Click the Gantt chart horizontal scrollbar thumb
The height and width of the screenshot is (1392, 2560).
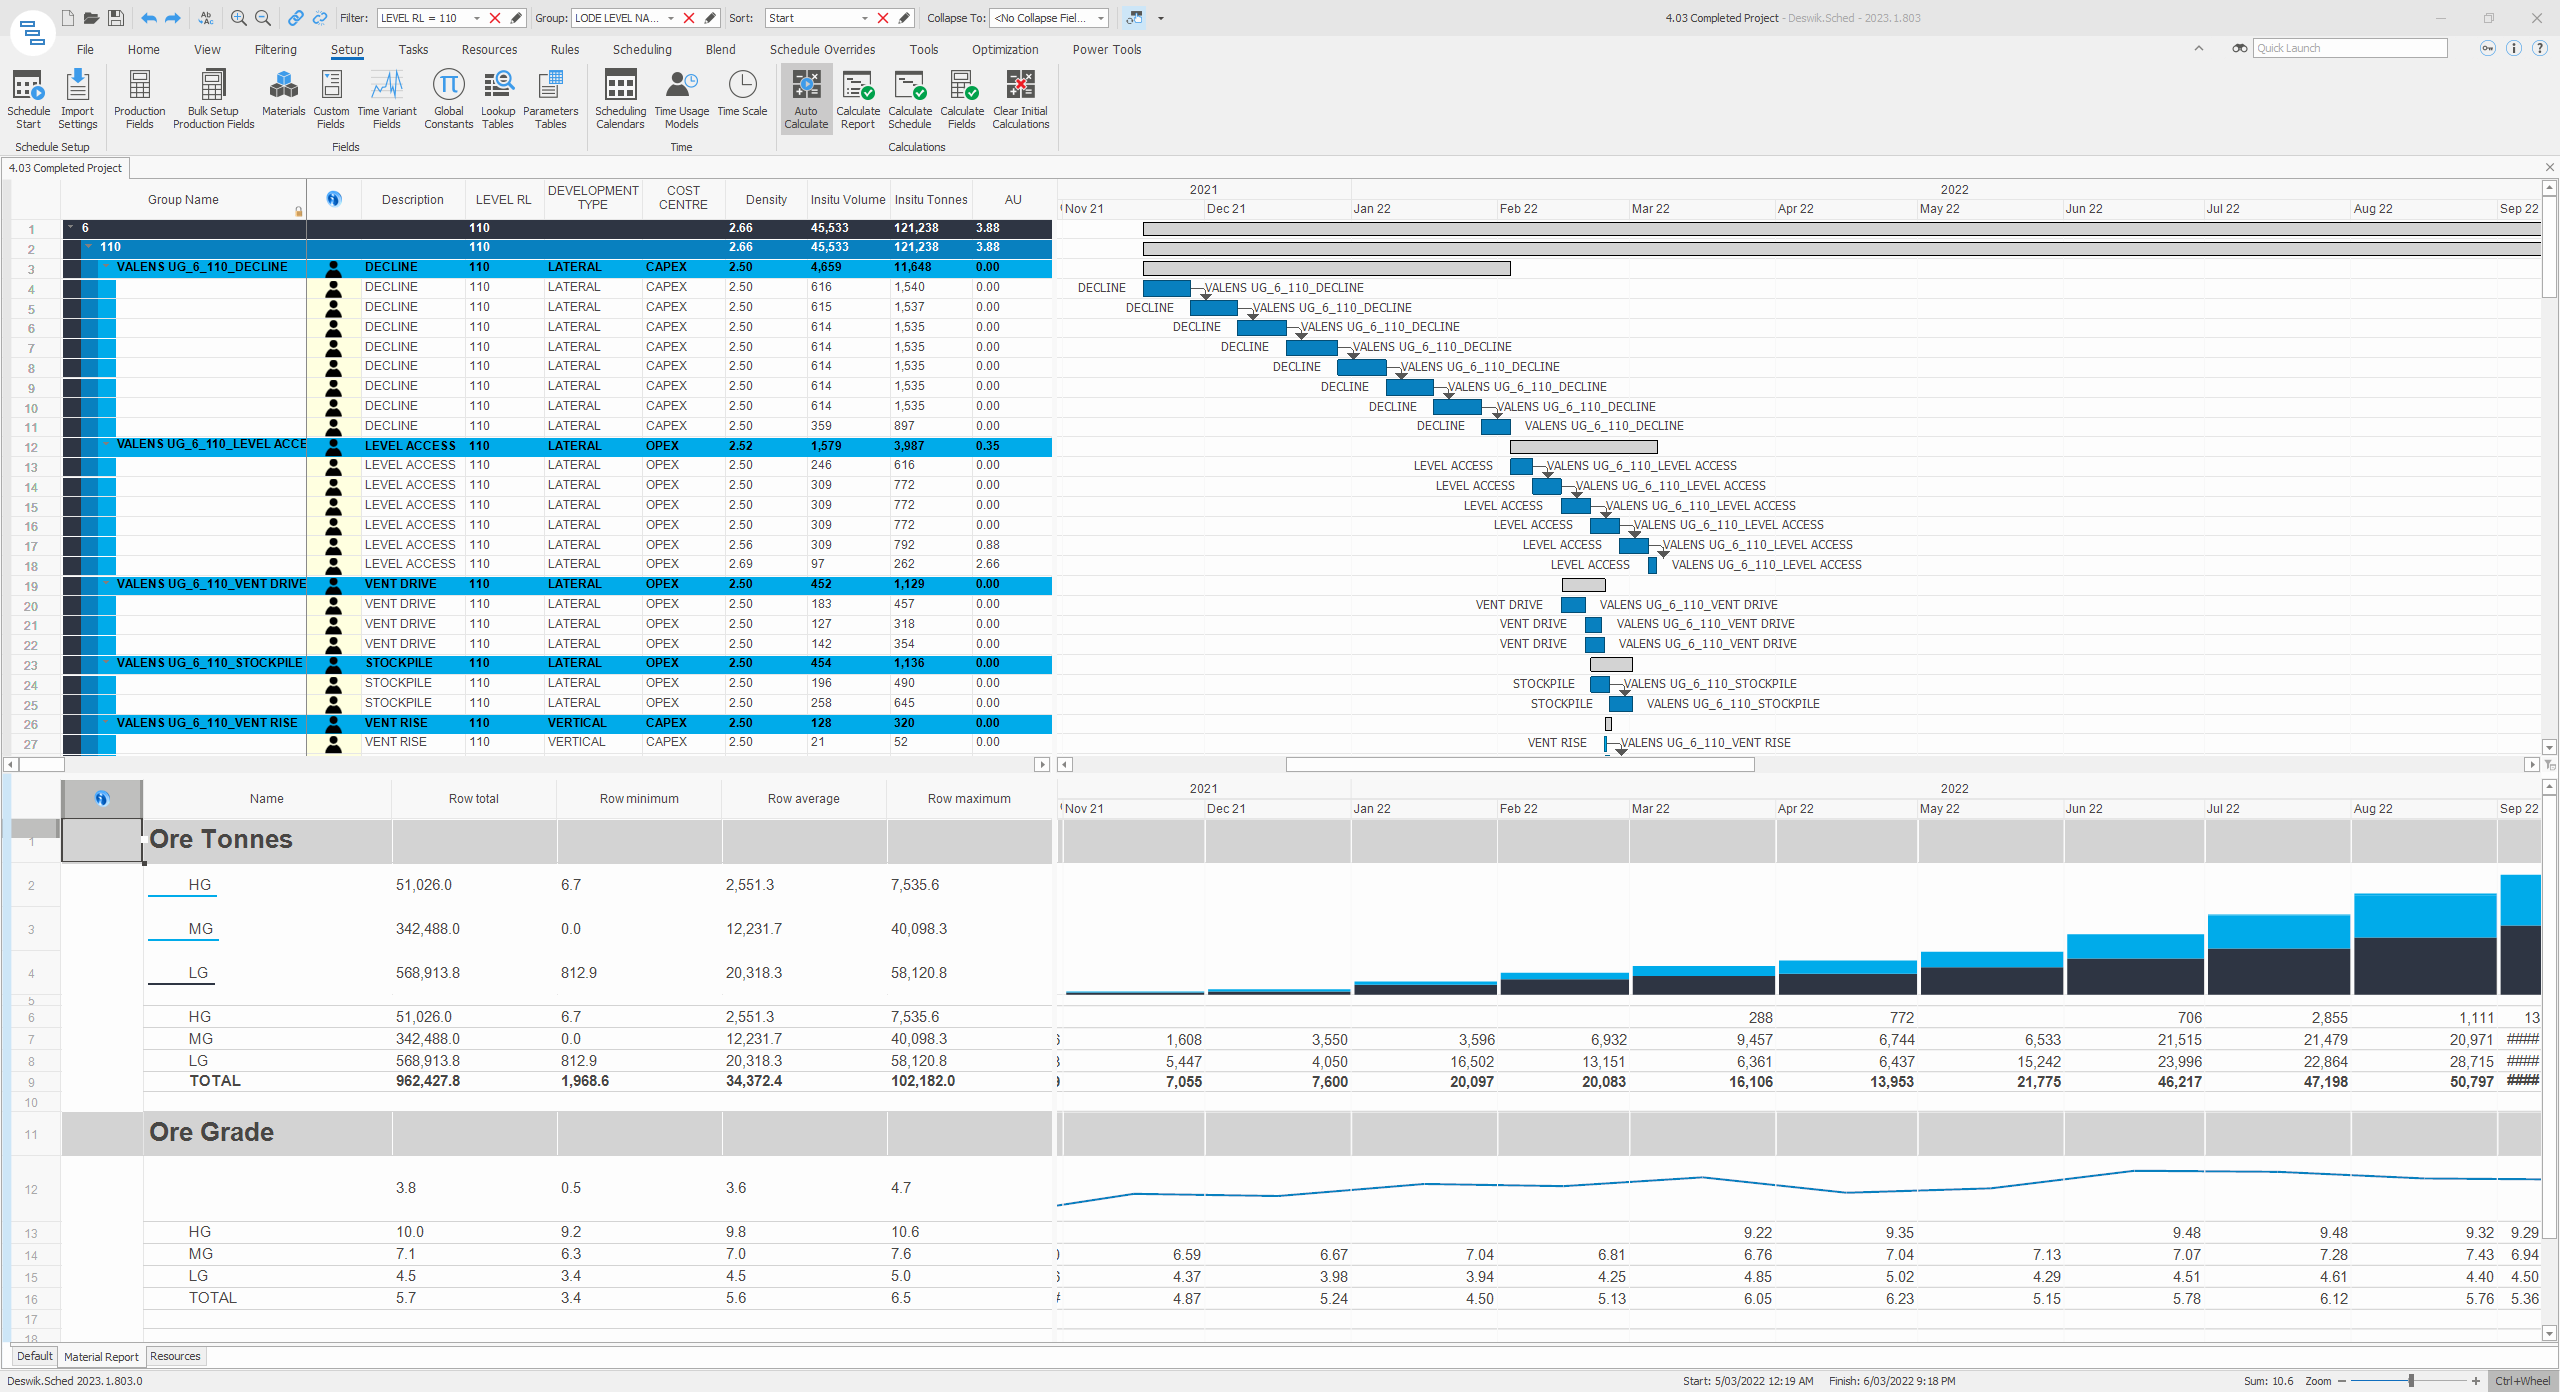coord(1520,765)
